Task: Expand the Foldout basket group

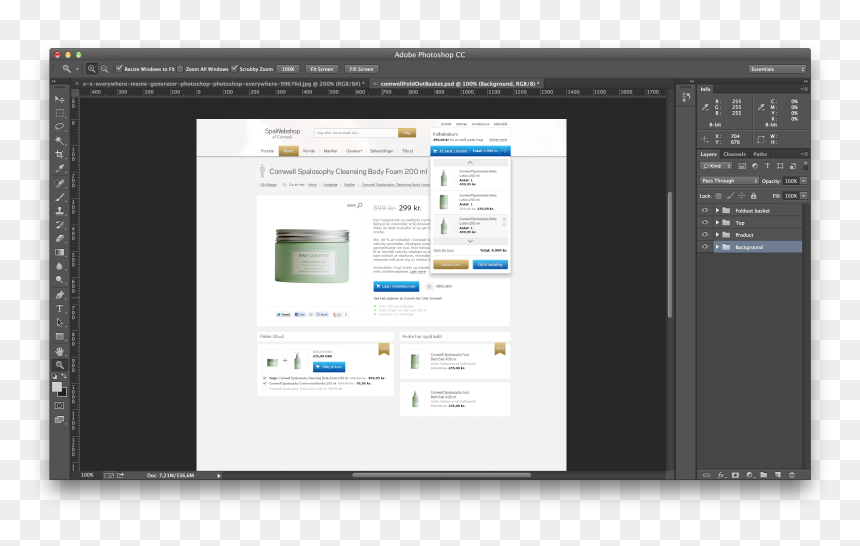Action: tap(717, 210)
